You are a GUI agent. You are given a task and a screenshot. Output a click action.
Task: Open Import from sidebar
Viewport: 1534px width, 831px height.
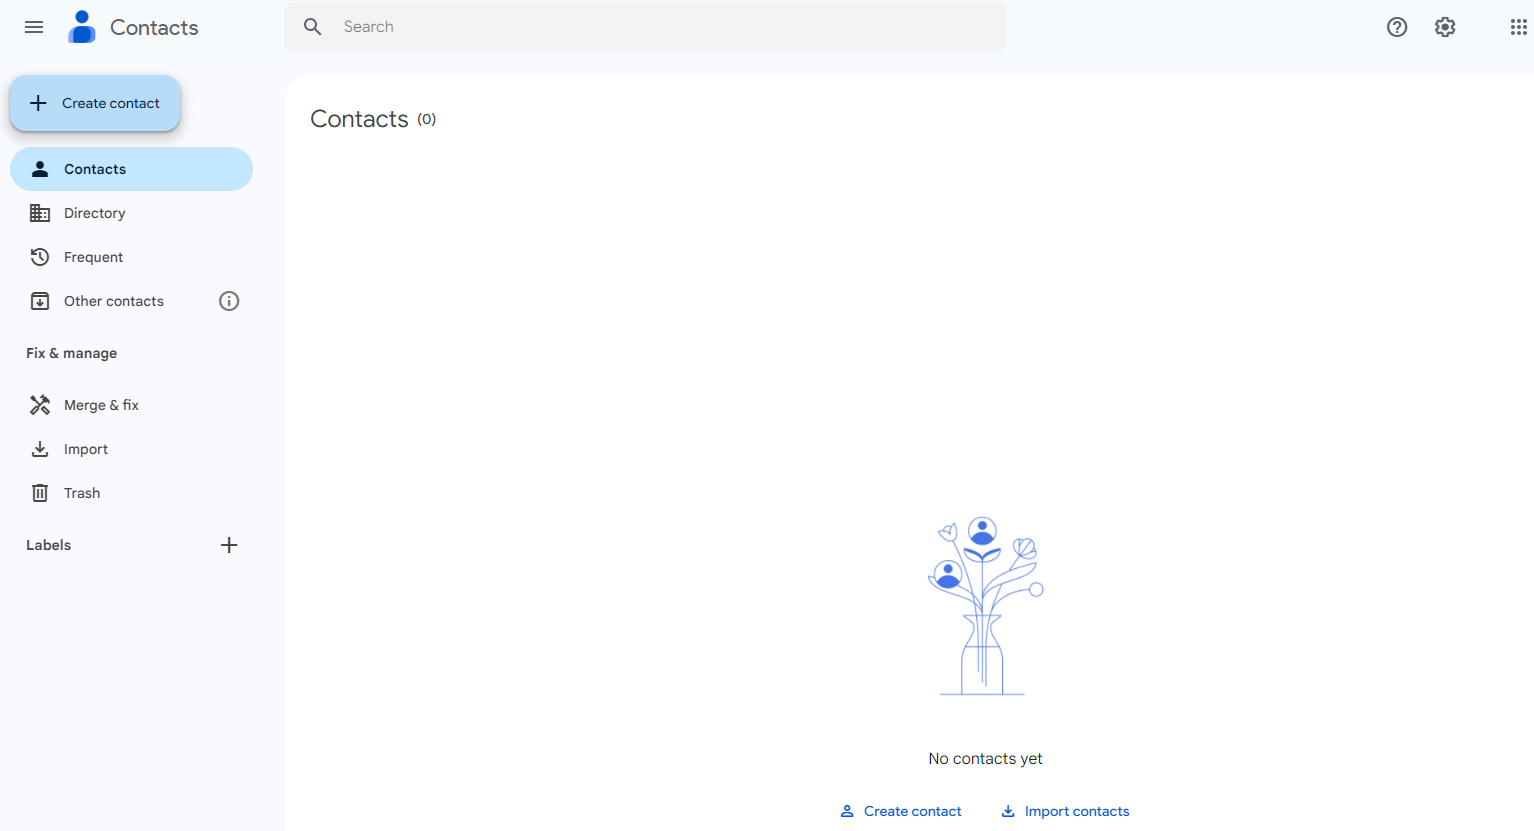131,449
